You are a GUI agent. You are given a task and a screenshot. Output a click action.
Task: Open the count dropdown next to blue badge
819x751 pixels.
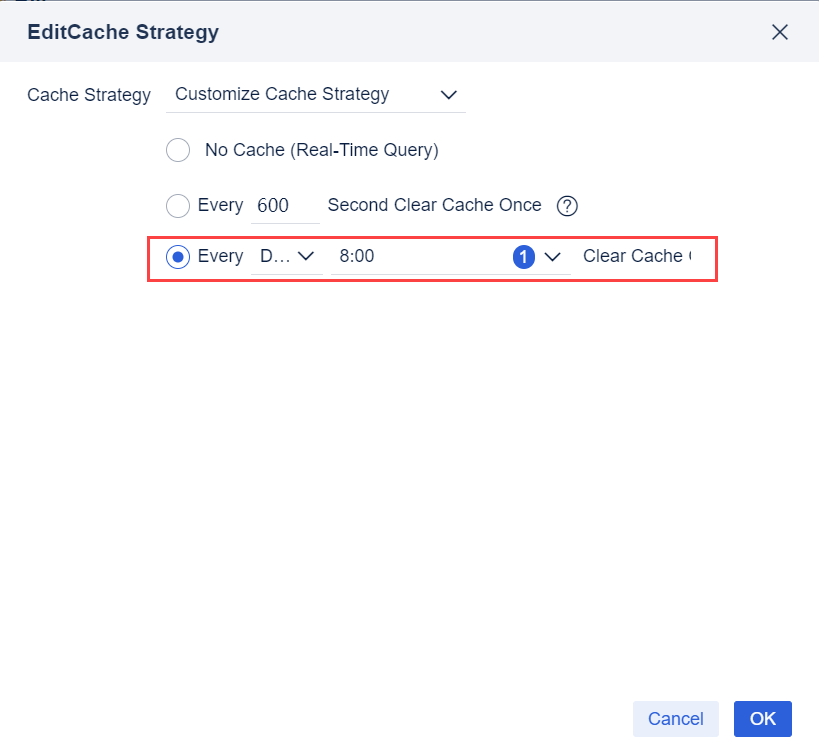(552, 256)
